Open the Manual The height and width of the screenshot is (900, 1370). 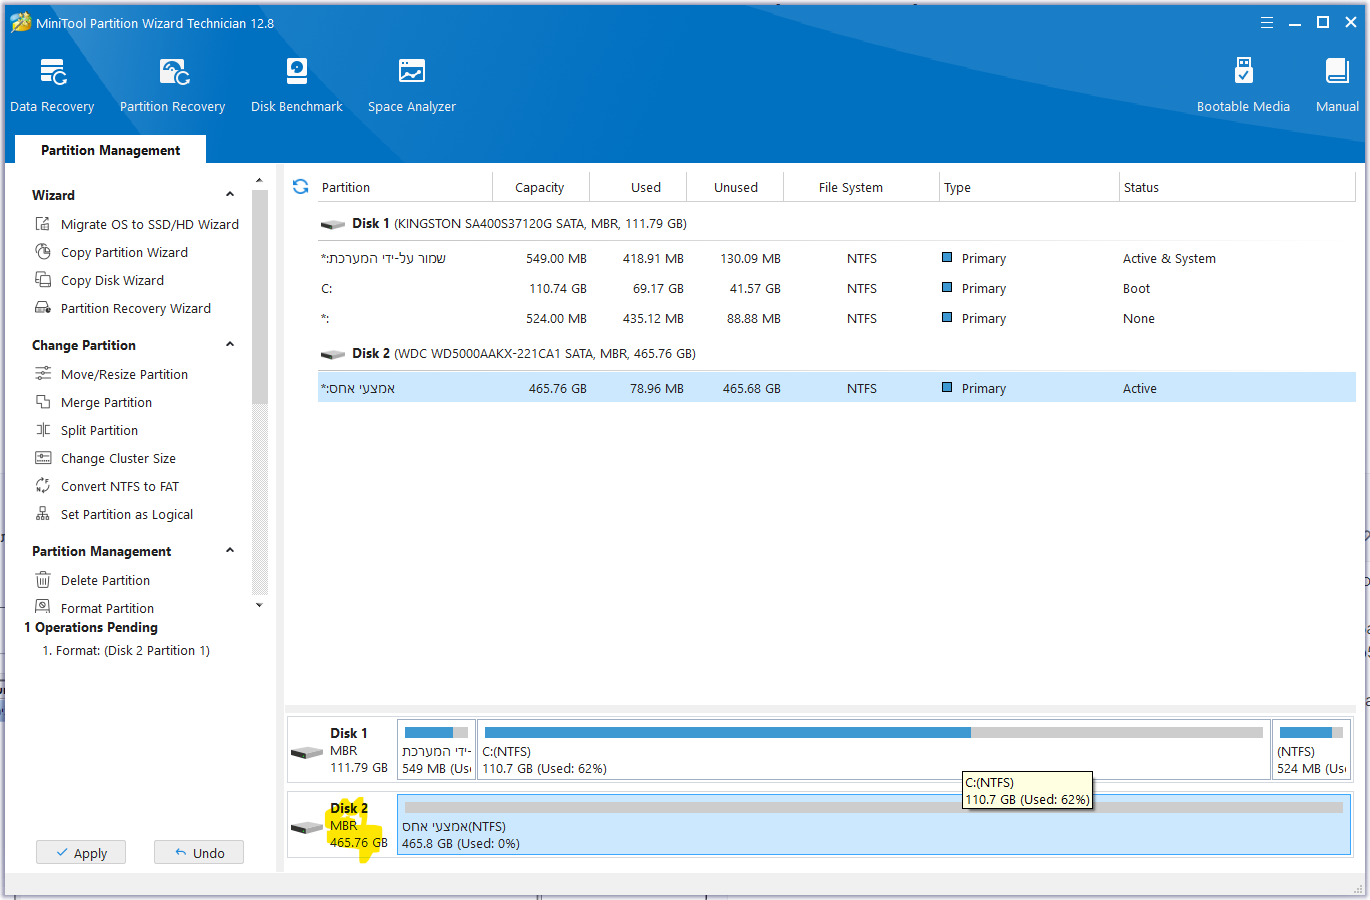(1337, 85)
